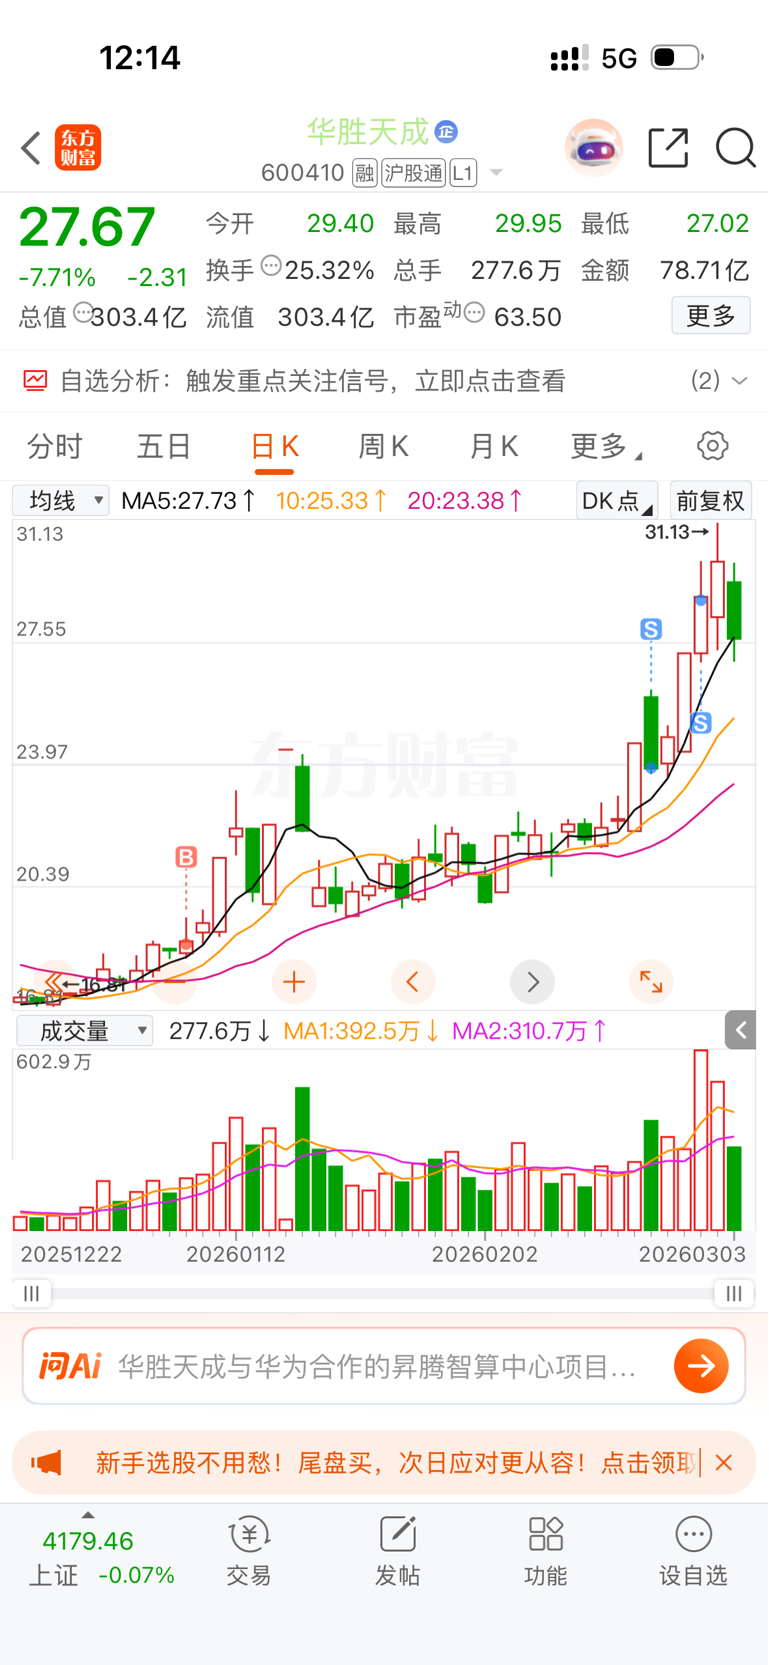
Task: Tap the 总值 info smiley icon
Action: (x=84, y=311)
